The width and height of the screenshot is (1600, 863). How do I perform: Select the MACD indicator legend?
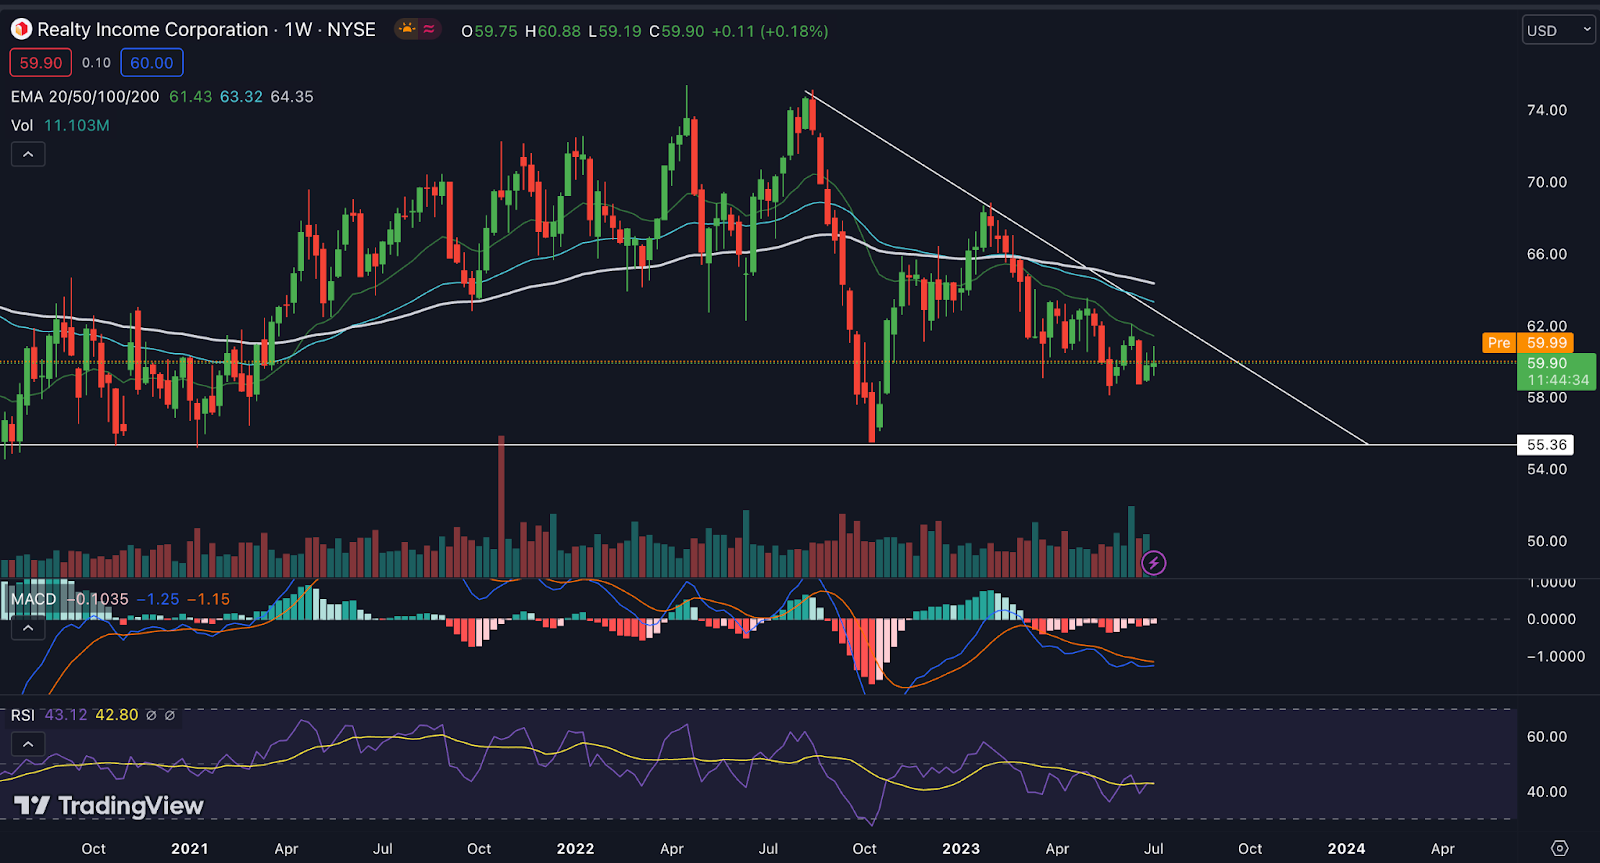point(34,599)
